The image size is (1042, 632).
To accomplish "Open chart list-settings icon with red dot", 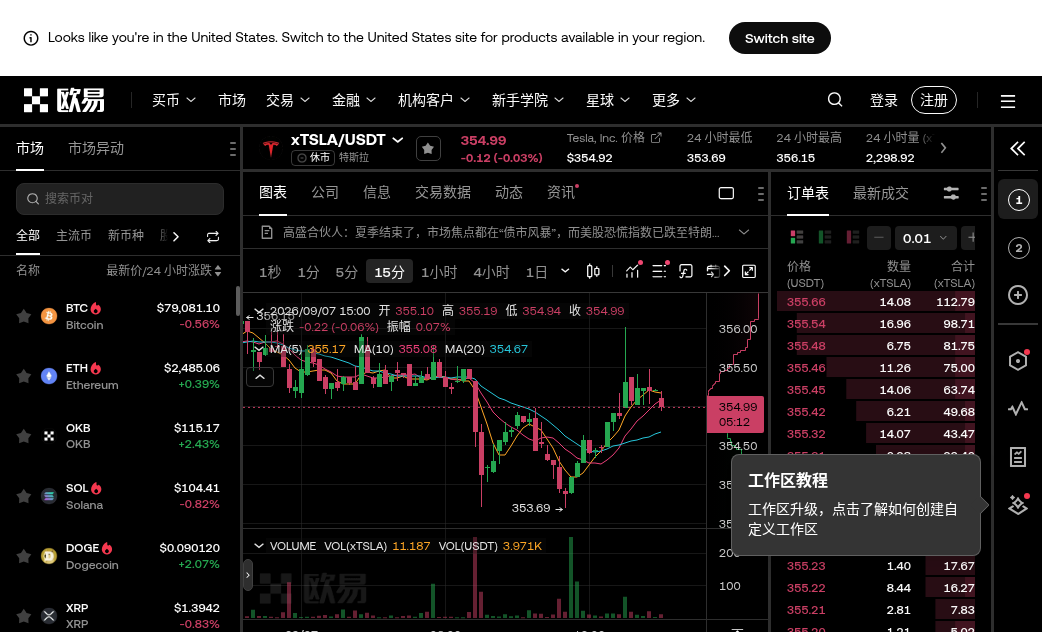I will pyautogui.click(x=659, y=271).
